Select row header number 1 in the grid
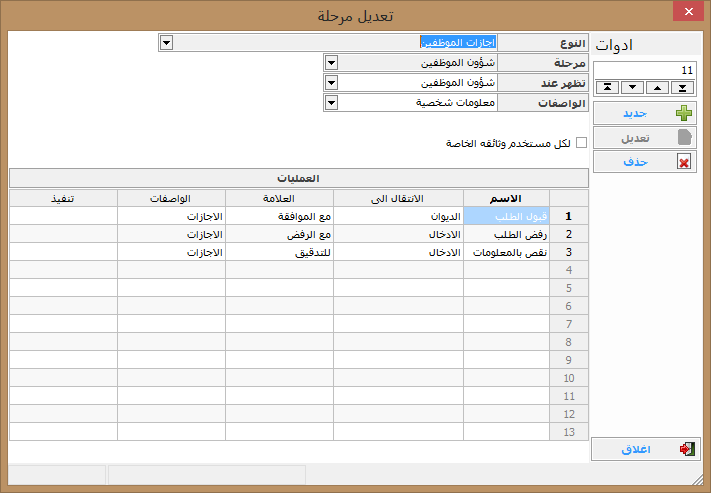This screenshot has height=493, width=711. pos(569,215)
